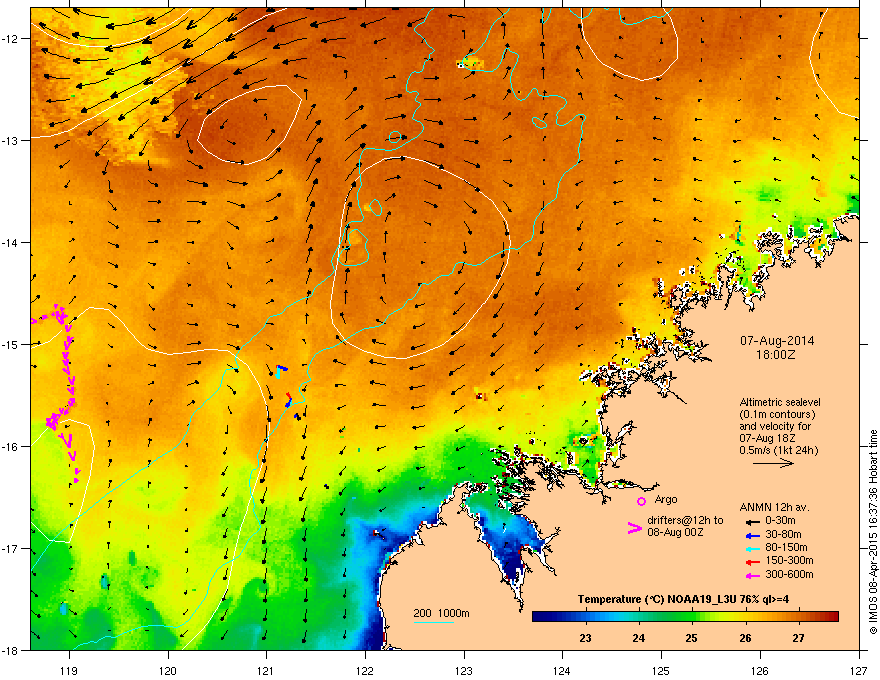Click the longitude axis label 127
Screen dimensions: 880x680
point(859,670)
